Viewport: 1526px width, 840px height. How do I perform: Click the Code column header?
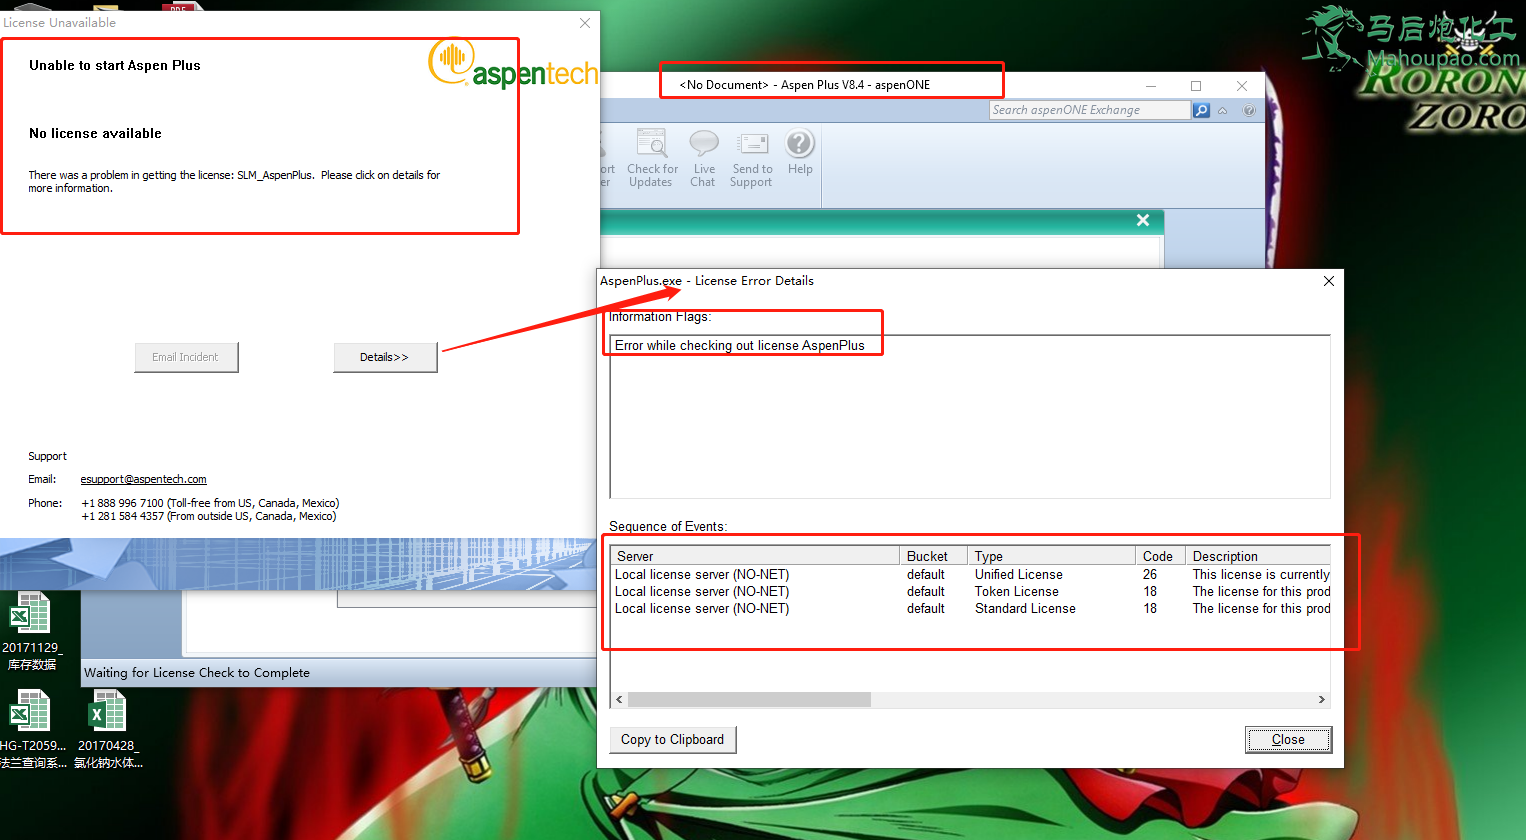click(1160, 556)
